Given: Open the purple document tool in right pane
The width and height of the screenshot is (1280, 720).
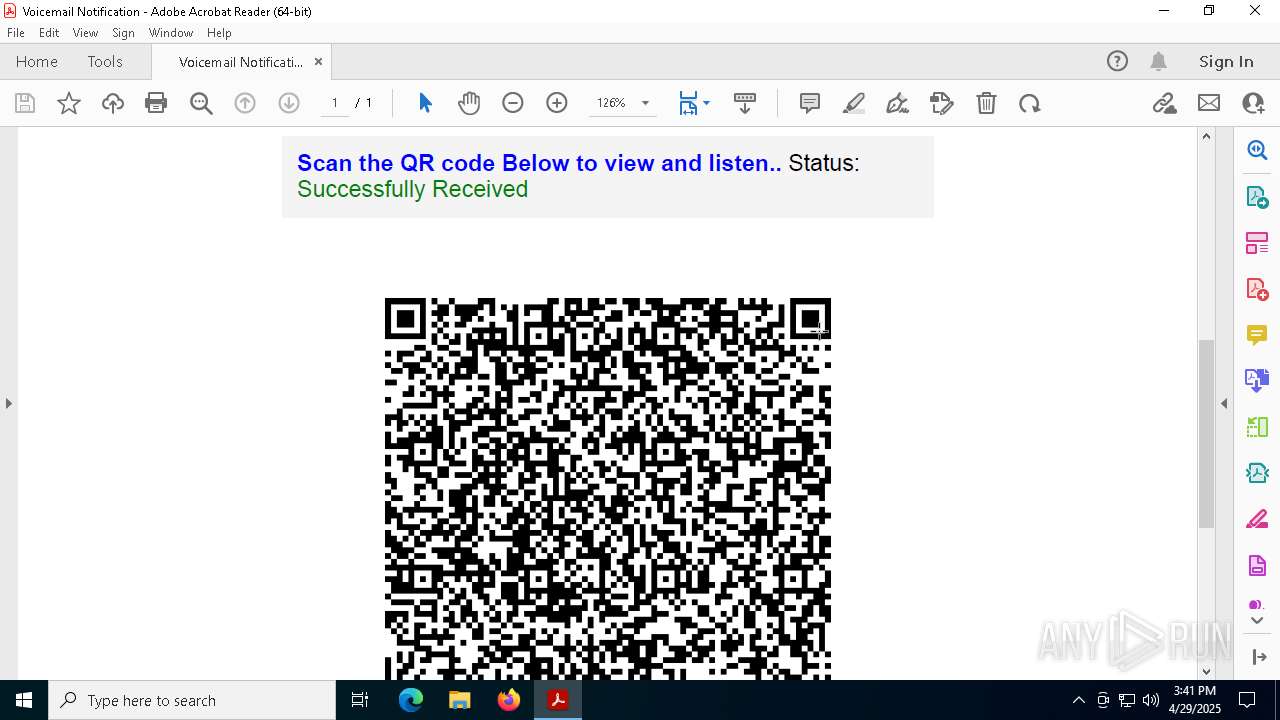Looking at the screenshot, I should tap(1257, 565).
